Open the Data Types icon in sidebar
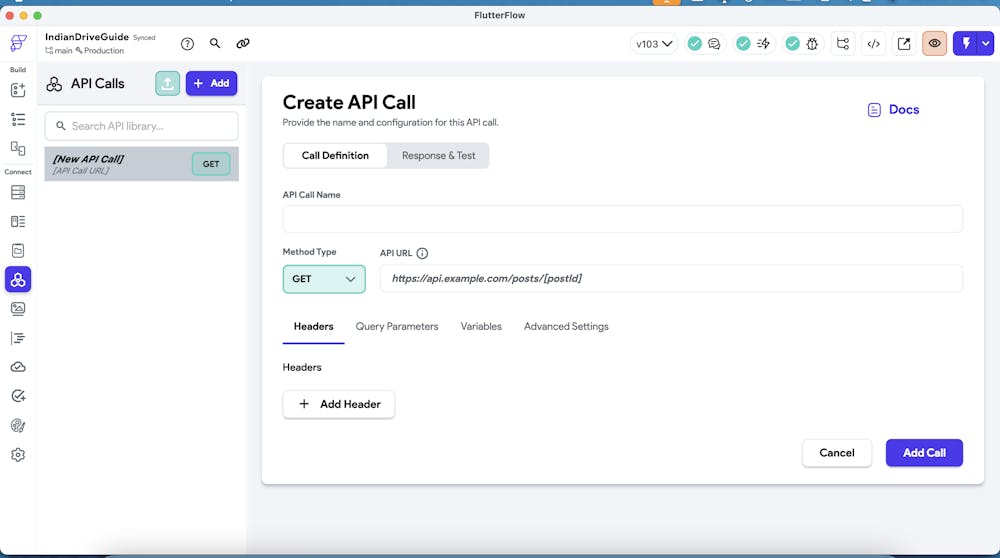1000x558 pixels. 18,221
